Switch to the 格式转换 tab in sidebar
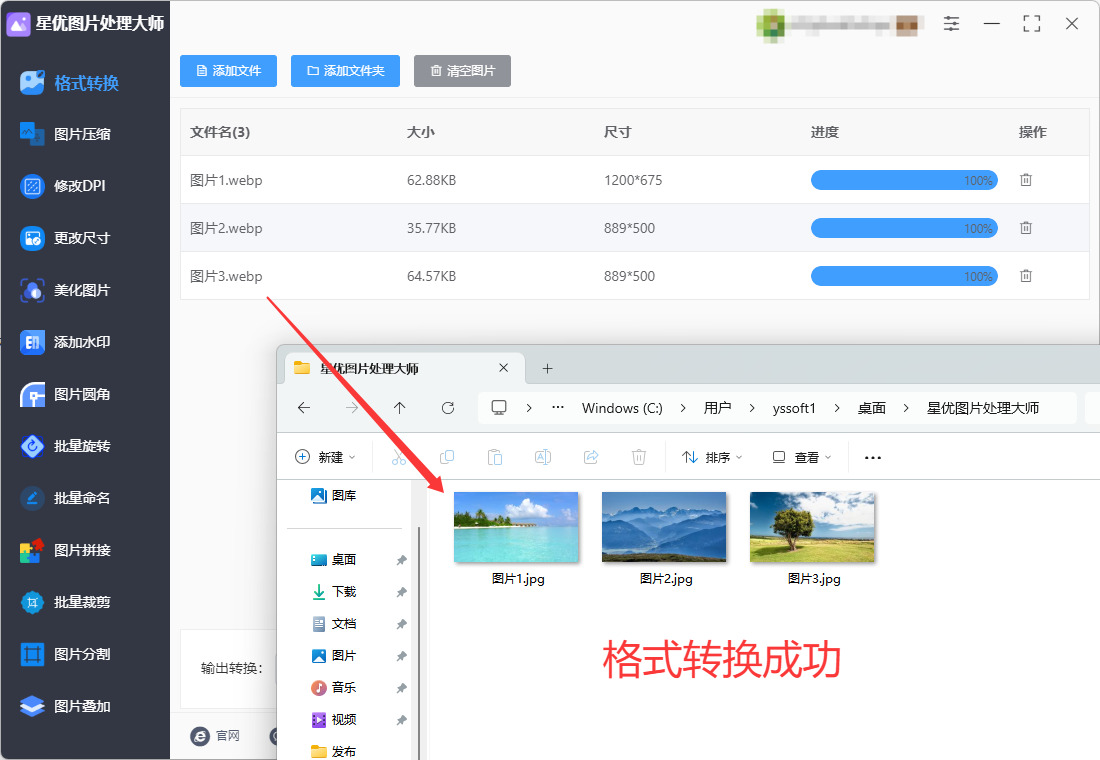Screen dimensions: 1100x760 click(x=69, y=83)
